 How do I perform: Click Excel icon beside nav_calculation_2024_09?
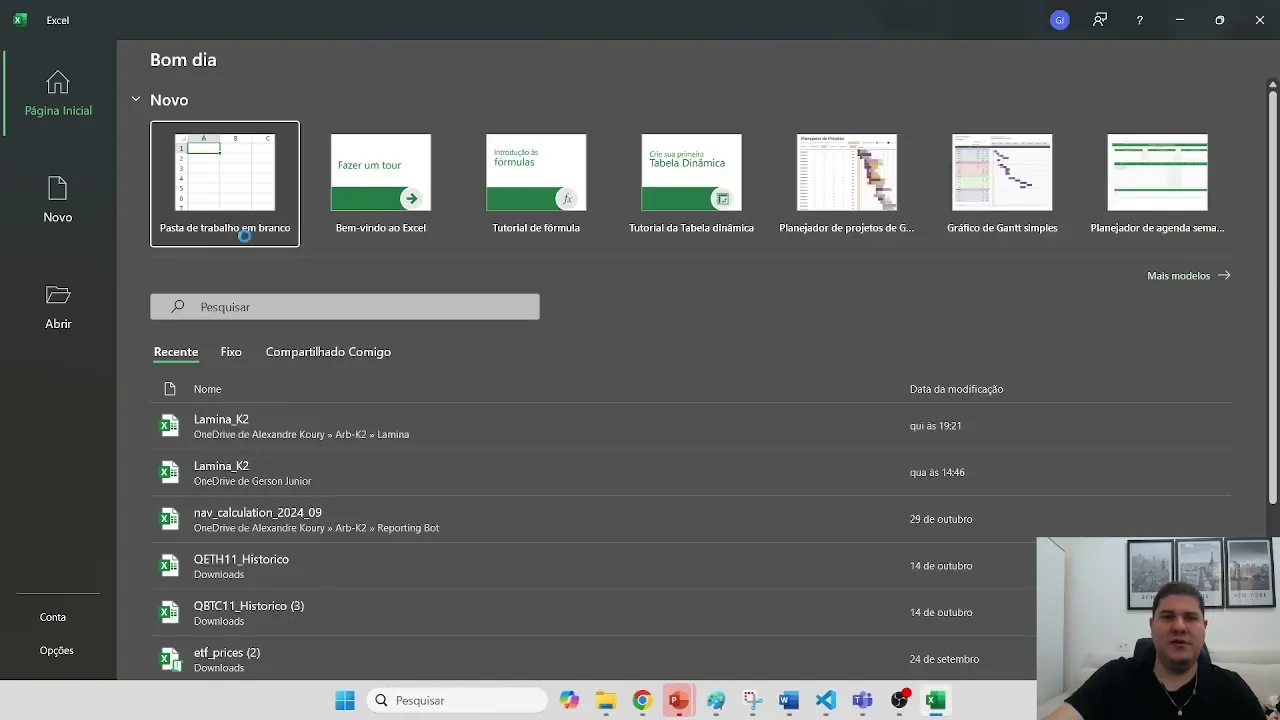click(170, 519)
